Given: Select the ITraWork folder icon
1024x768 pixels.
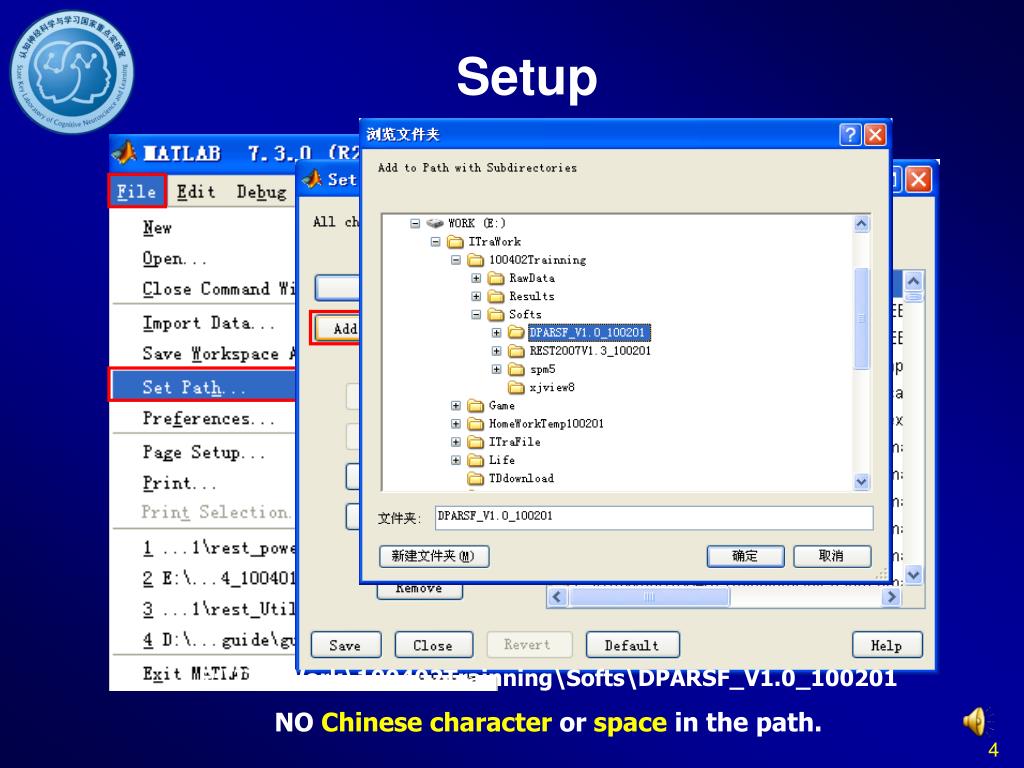Looking at the screenshot, I should pyautogui.click(x=455, y=242).
